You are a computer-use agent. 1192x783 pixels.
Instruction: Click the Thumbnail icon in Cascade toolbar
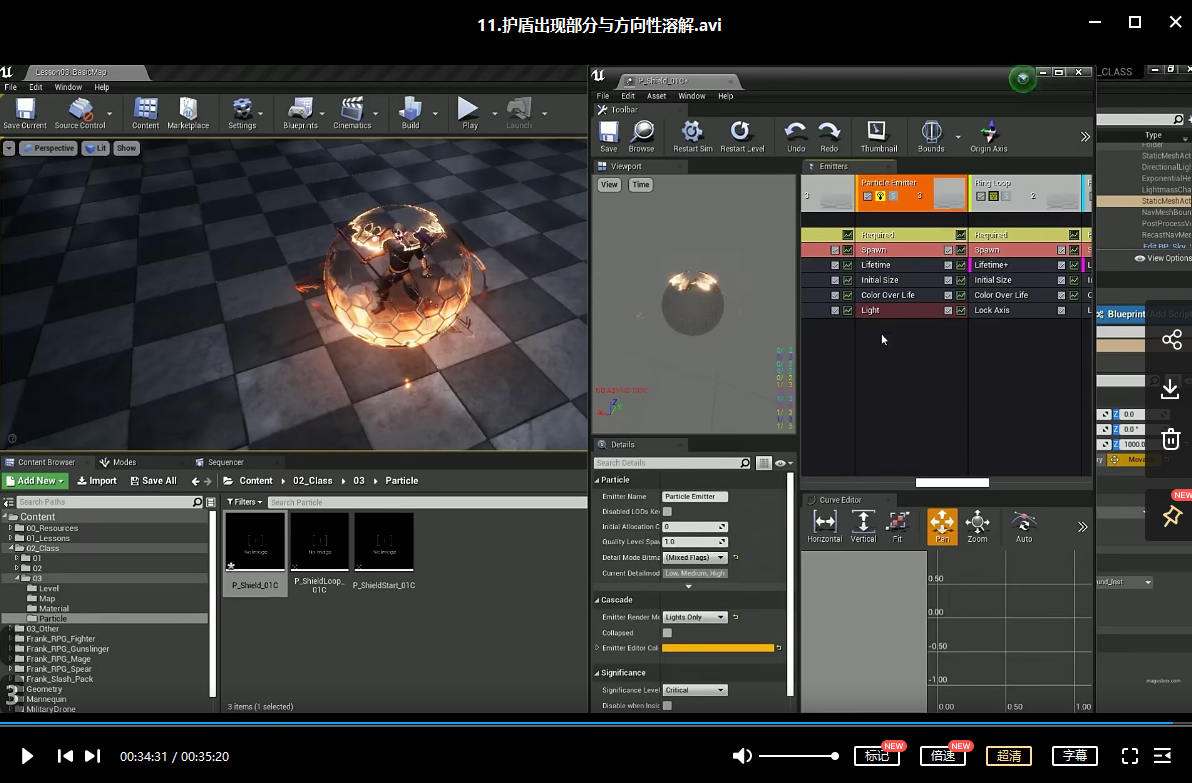click(x=877, y=132)
